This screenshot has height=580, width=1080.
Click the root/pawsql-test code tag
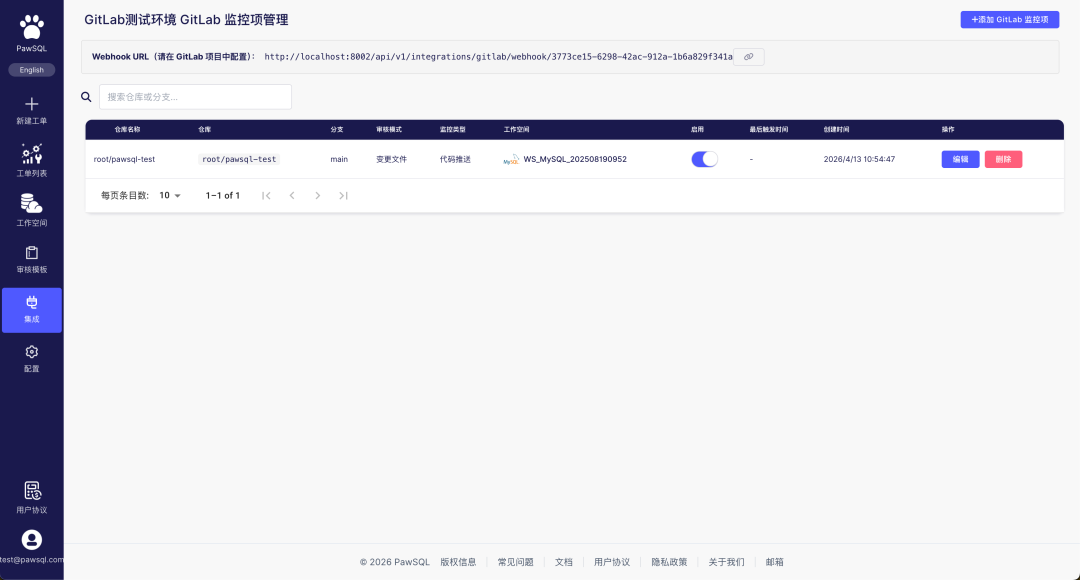[x=239, y=159]
